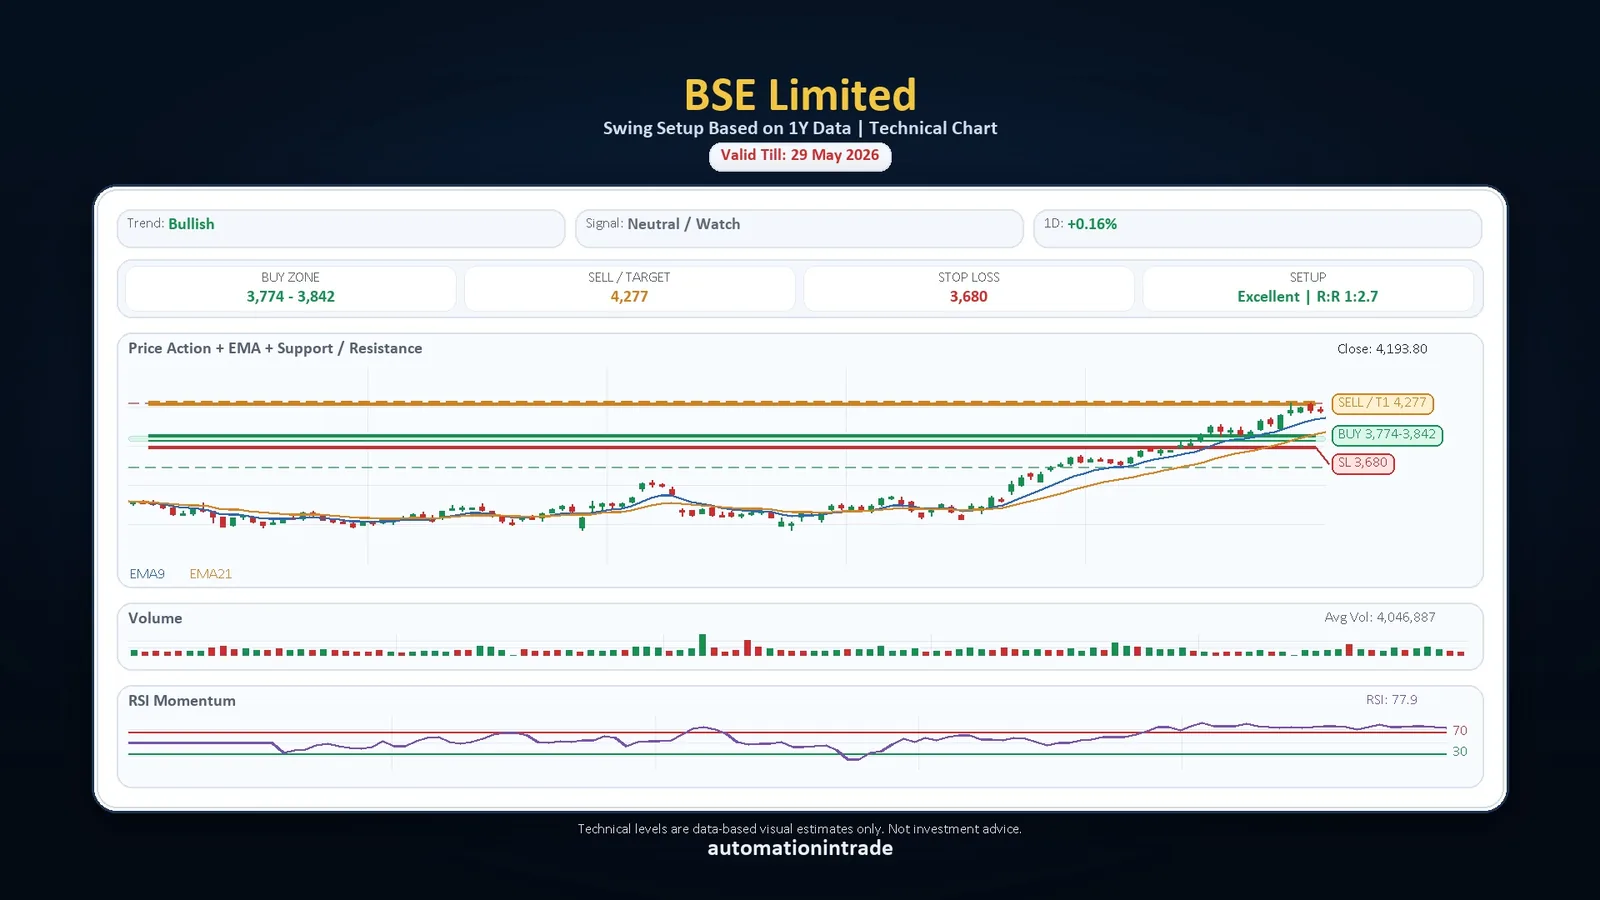Image resolution: width=1600 pixels, height=900 pixels.
Task: Click the SL 3,680 chart label
Action: click(x=1363, y=463)
